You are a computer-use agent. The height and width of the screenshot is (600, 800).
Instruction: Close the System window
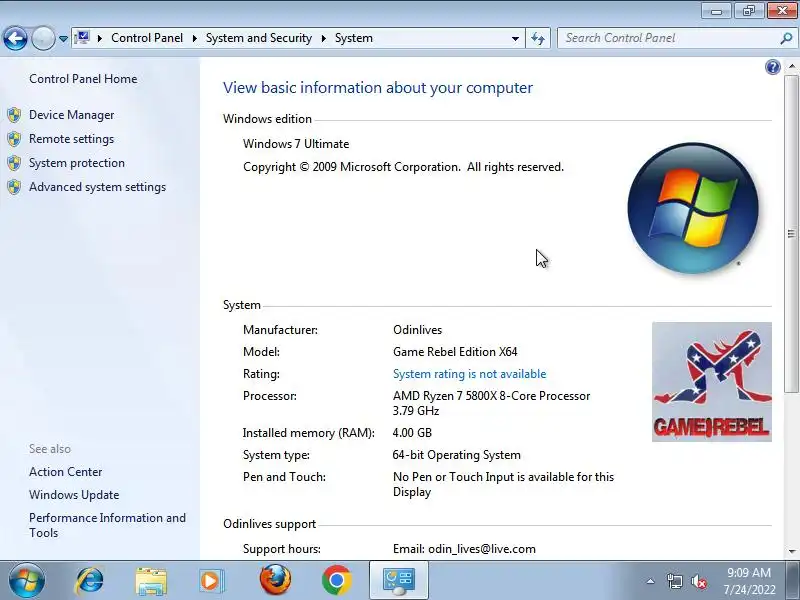[x=782, y=11]
